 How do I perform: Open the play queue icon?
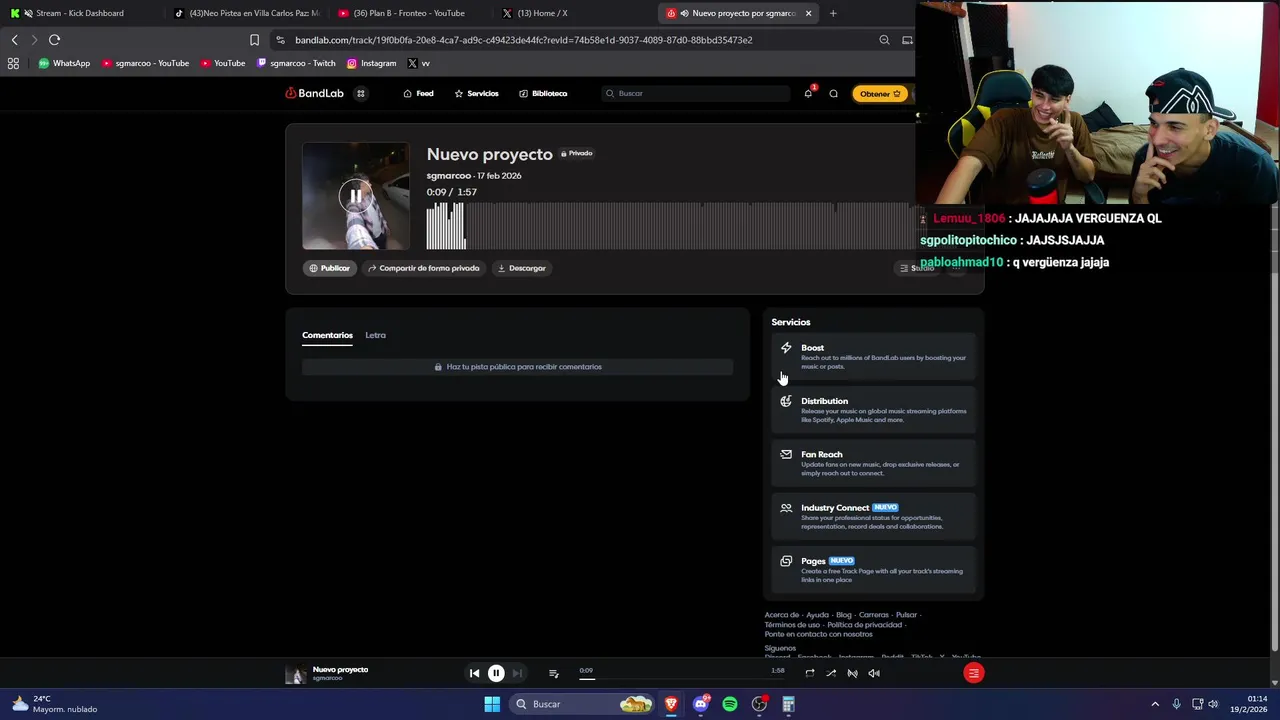click(x=553, y=673)
